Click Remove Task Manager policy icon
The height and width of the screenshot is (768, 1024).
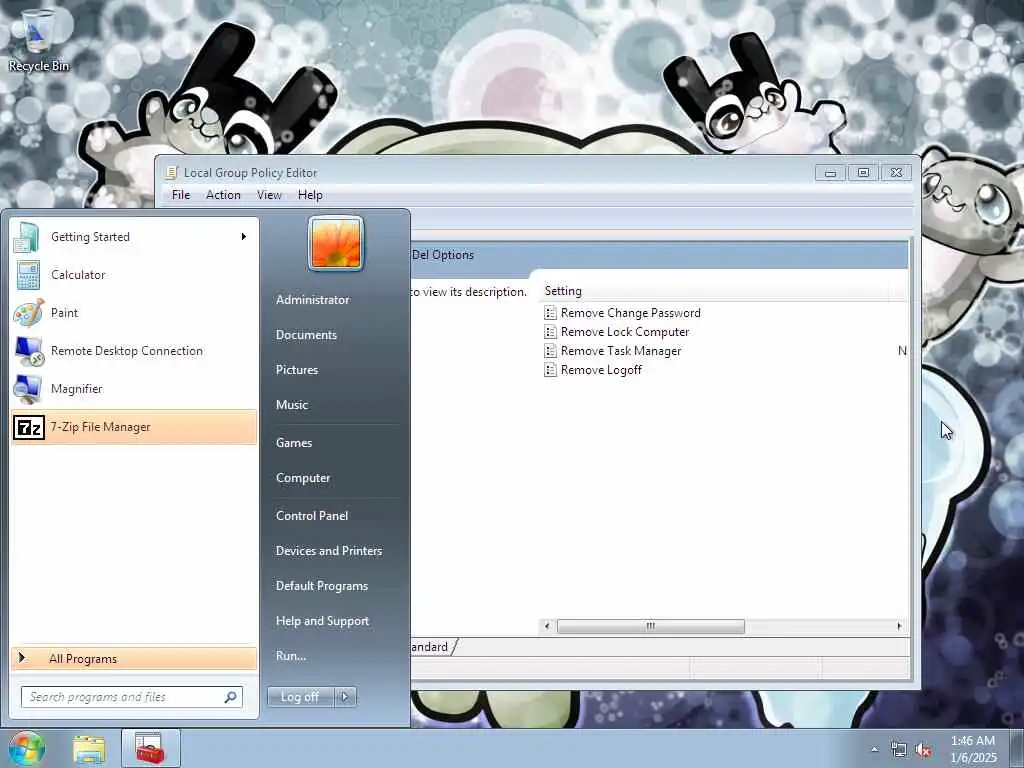[x=551, y=351]
